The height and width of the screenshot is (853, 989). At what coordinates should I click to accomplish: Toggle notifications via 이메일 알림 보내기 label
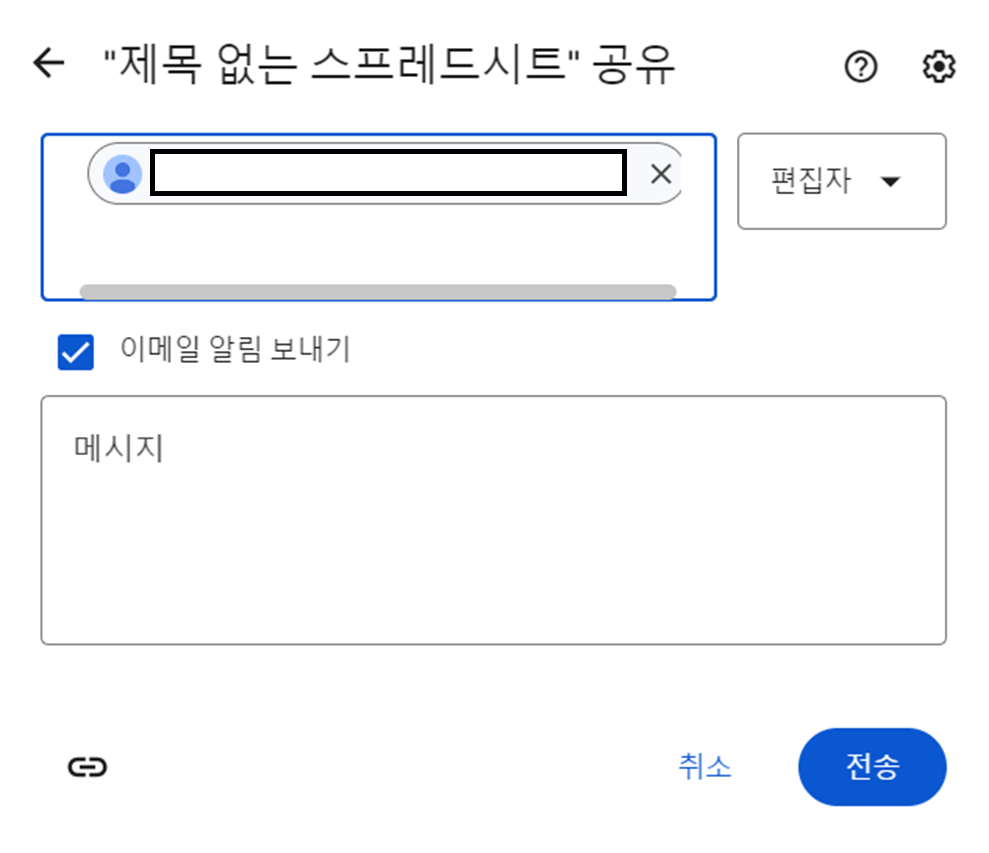click(x=235, y=349)
